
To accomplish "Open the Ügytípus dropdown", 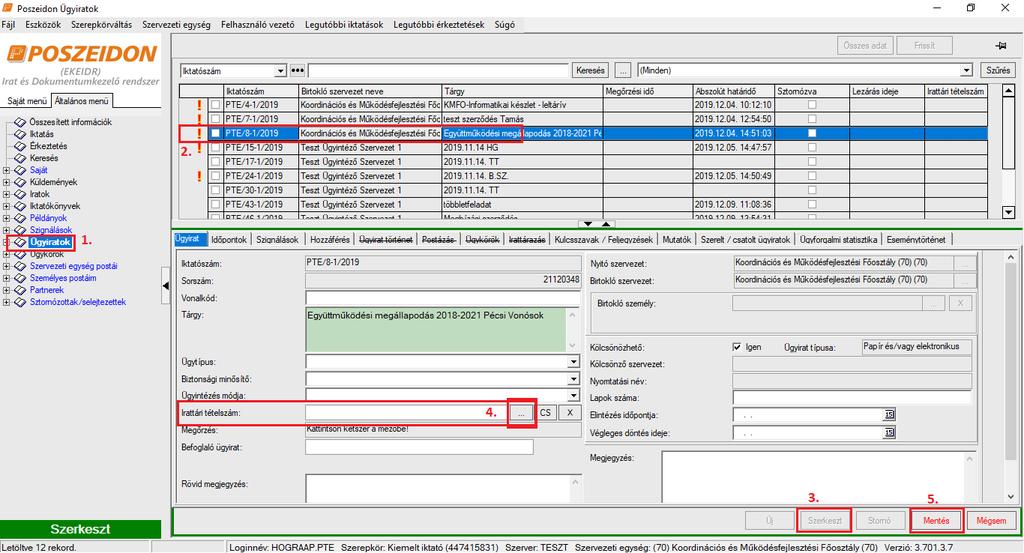I will [573, 362].
